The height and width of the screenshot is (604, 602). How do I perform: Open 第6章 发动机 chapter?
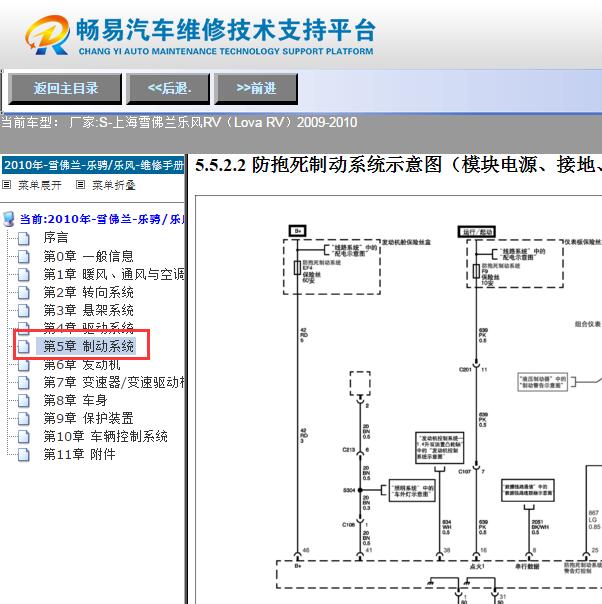click(82, 364)
